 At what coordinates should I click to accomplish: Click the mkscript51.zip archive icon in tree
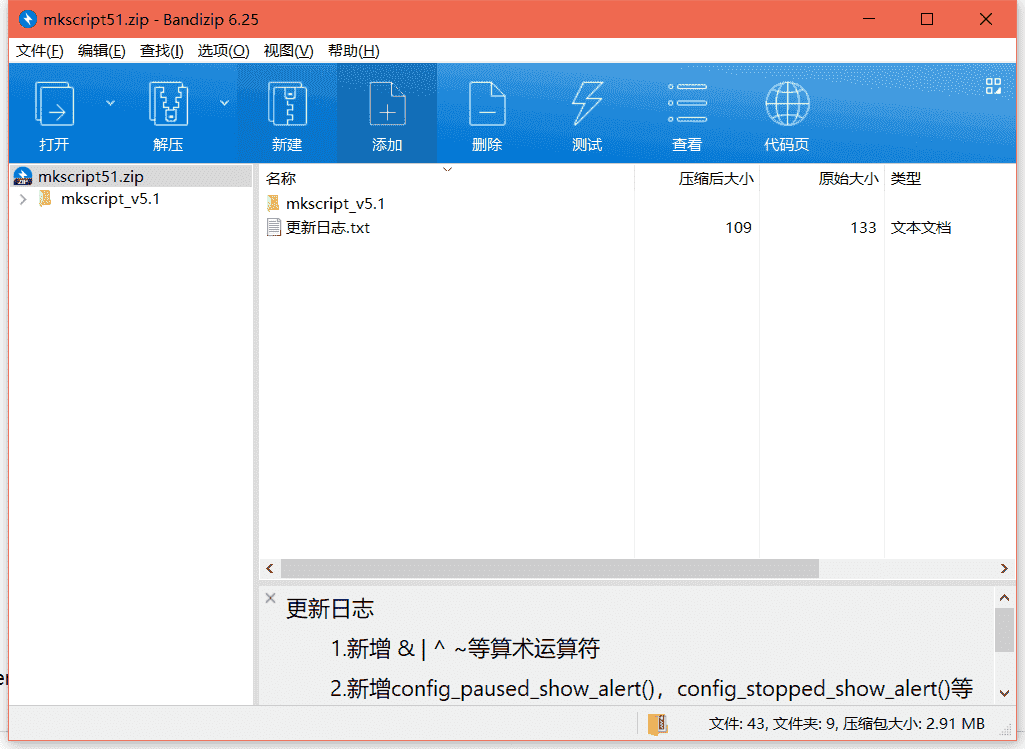click(23, 176)
